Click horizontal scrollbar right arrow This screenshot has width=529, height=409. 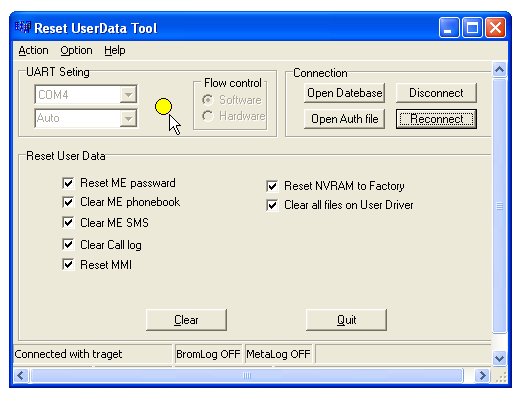pos(482,375)
